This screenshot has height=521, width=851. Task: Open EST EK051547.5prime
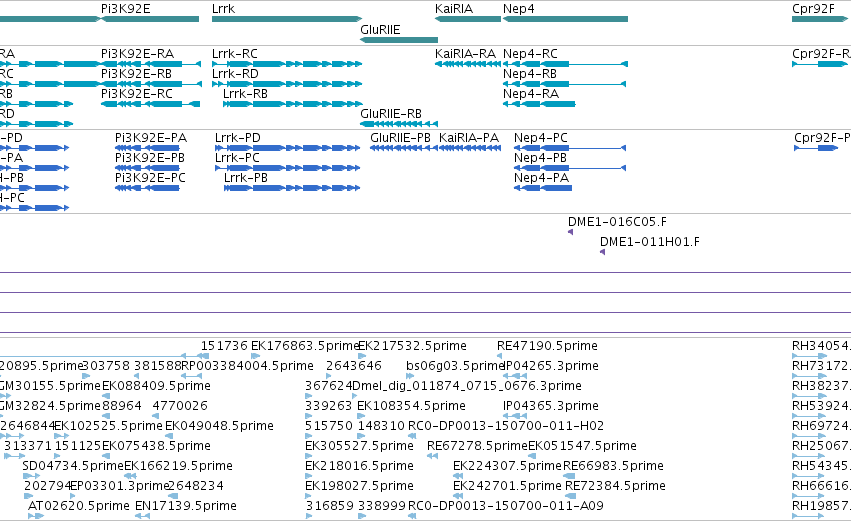click(x=582, y=446)
